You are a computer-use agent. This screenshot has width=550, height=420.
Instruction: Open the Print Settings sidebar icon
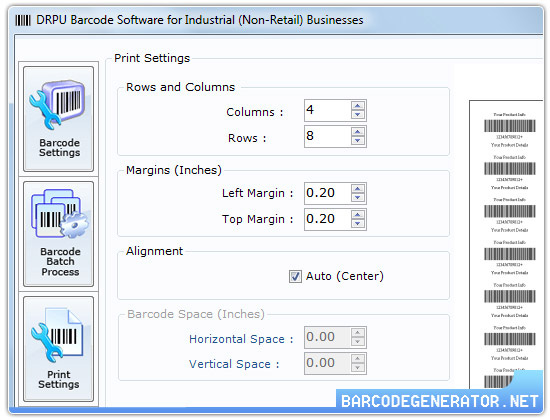click(59, 349)
